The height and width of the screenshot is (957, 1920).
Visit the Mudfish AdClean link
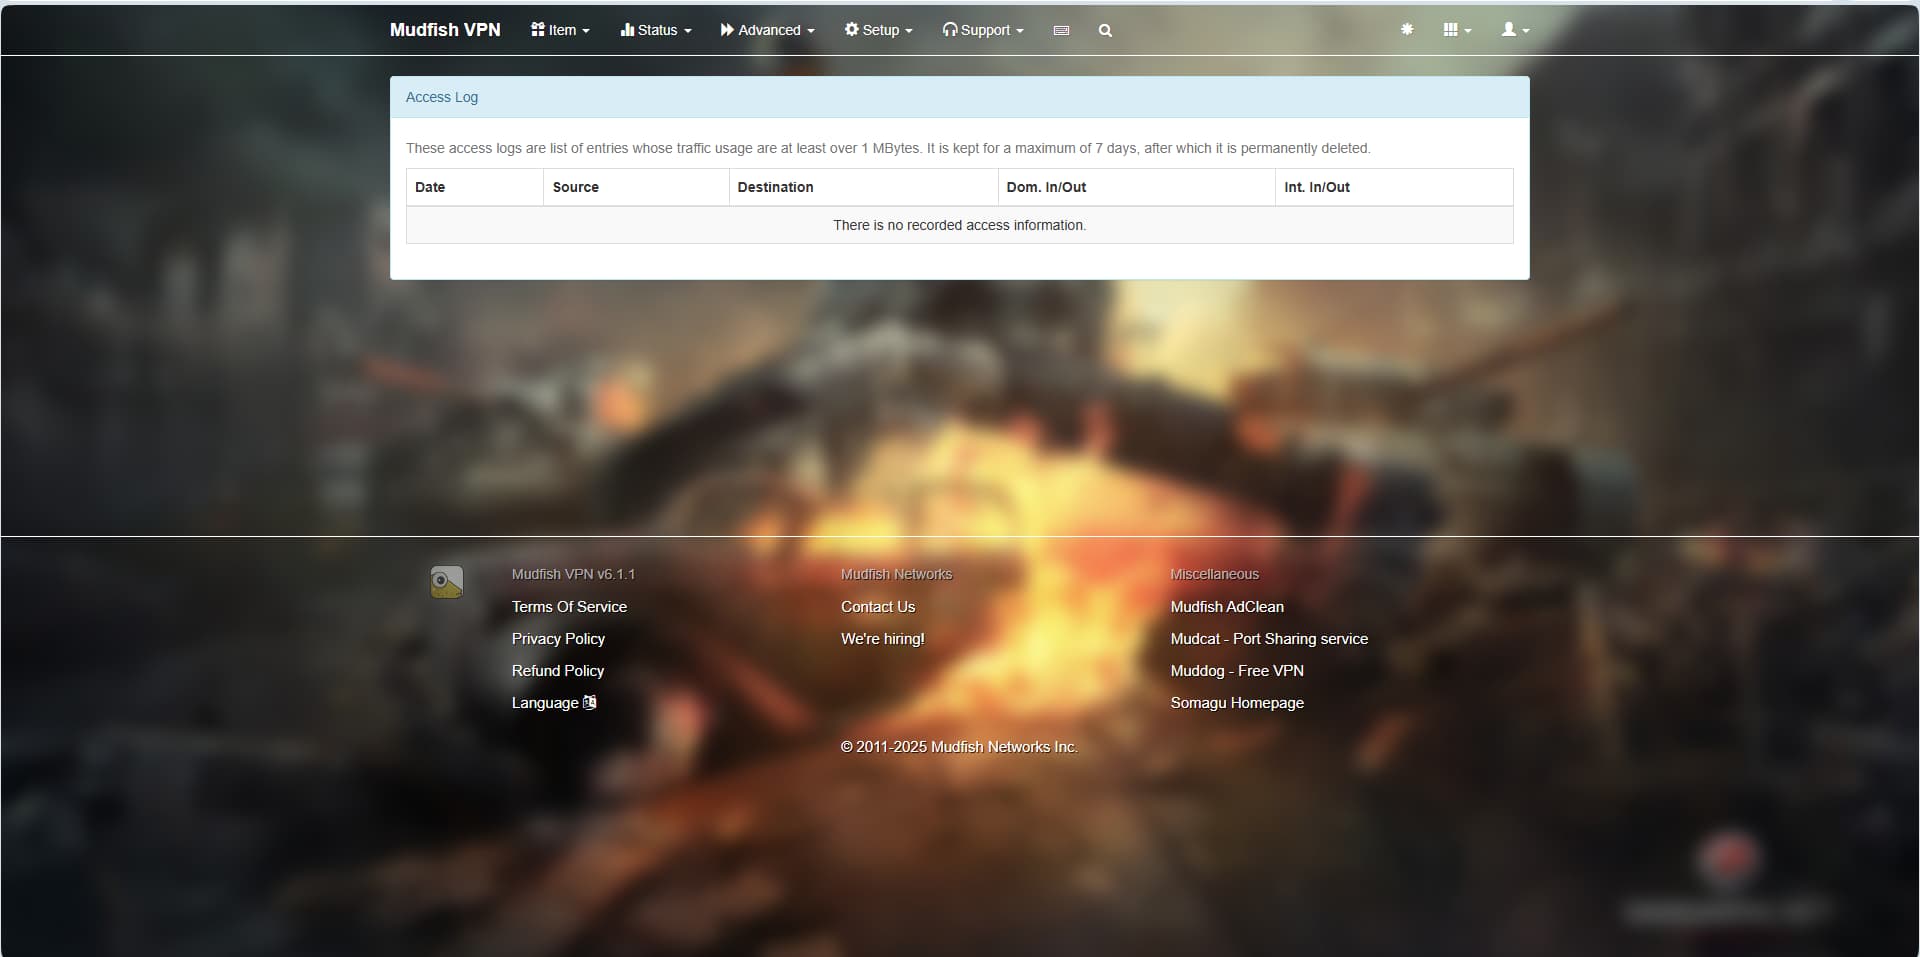[1227, 607]
